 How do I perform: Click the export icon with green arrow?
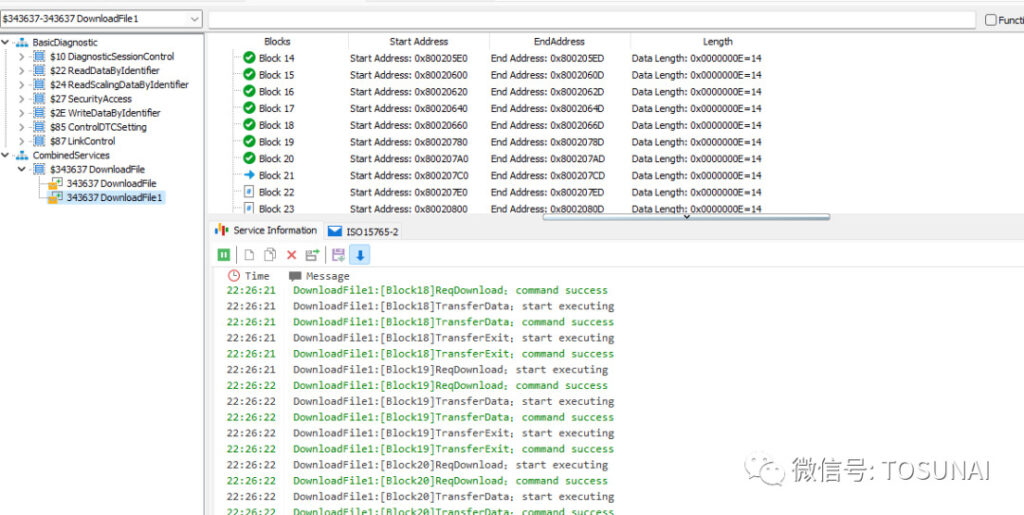(x=313, y=255)
